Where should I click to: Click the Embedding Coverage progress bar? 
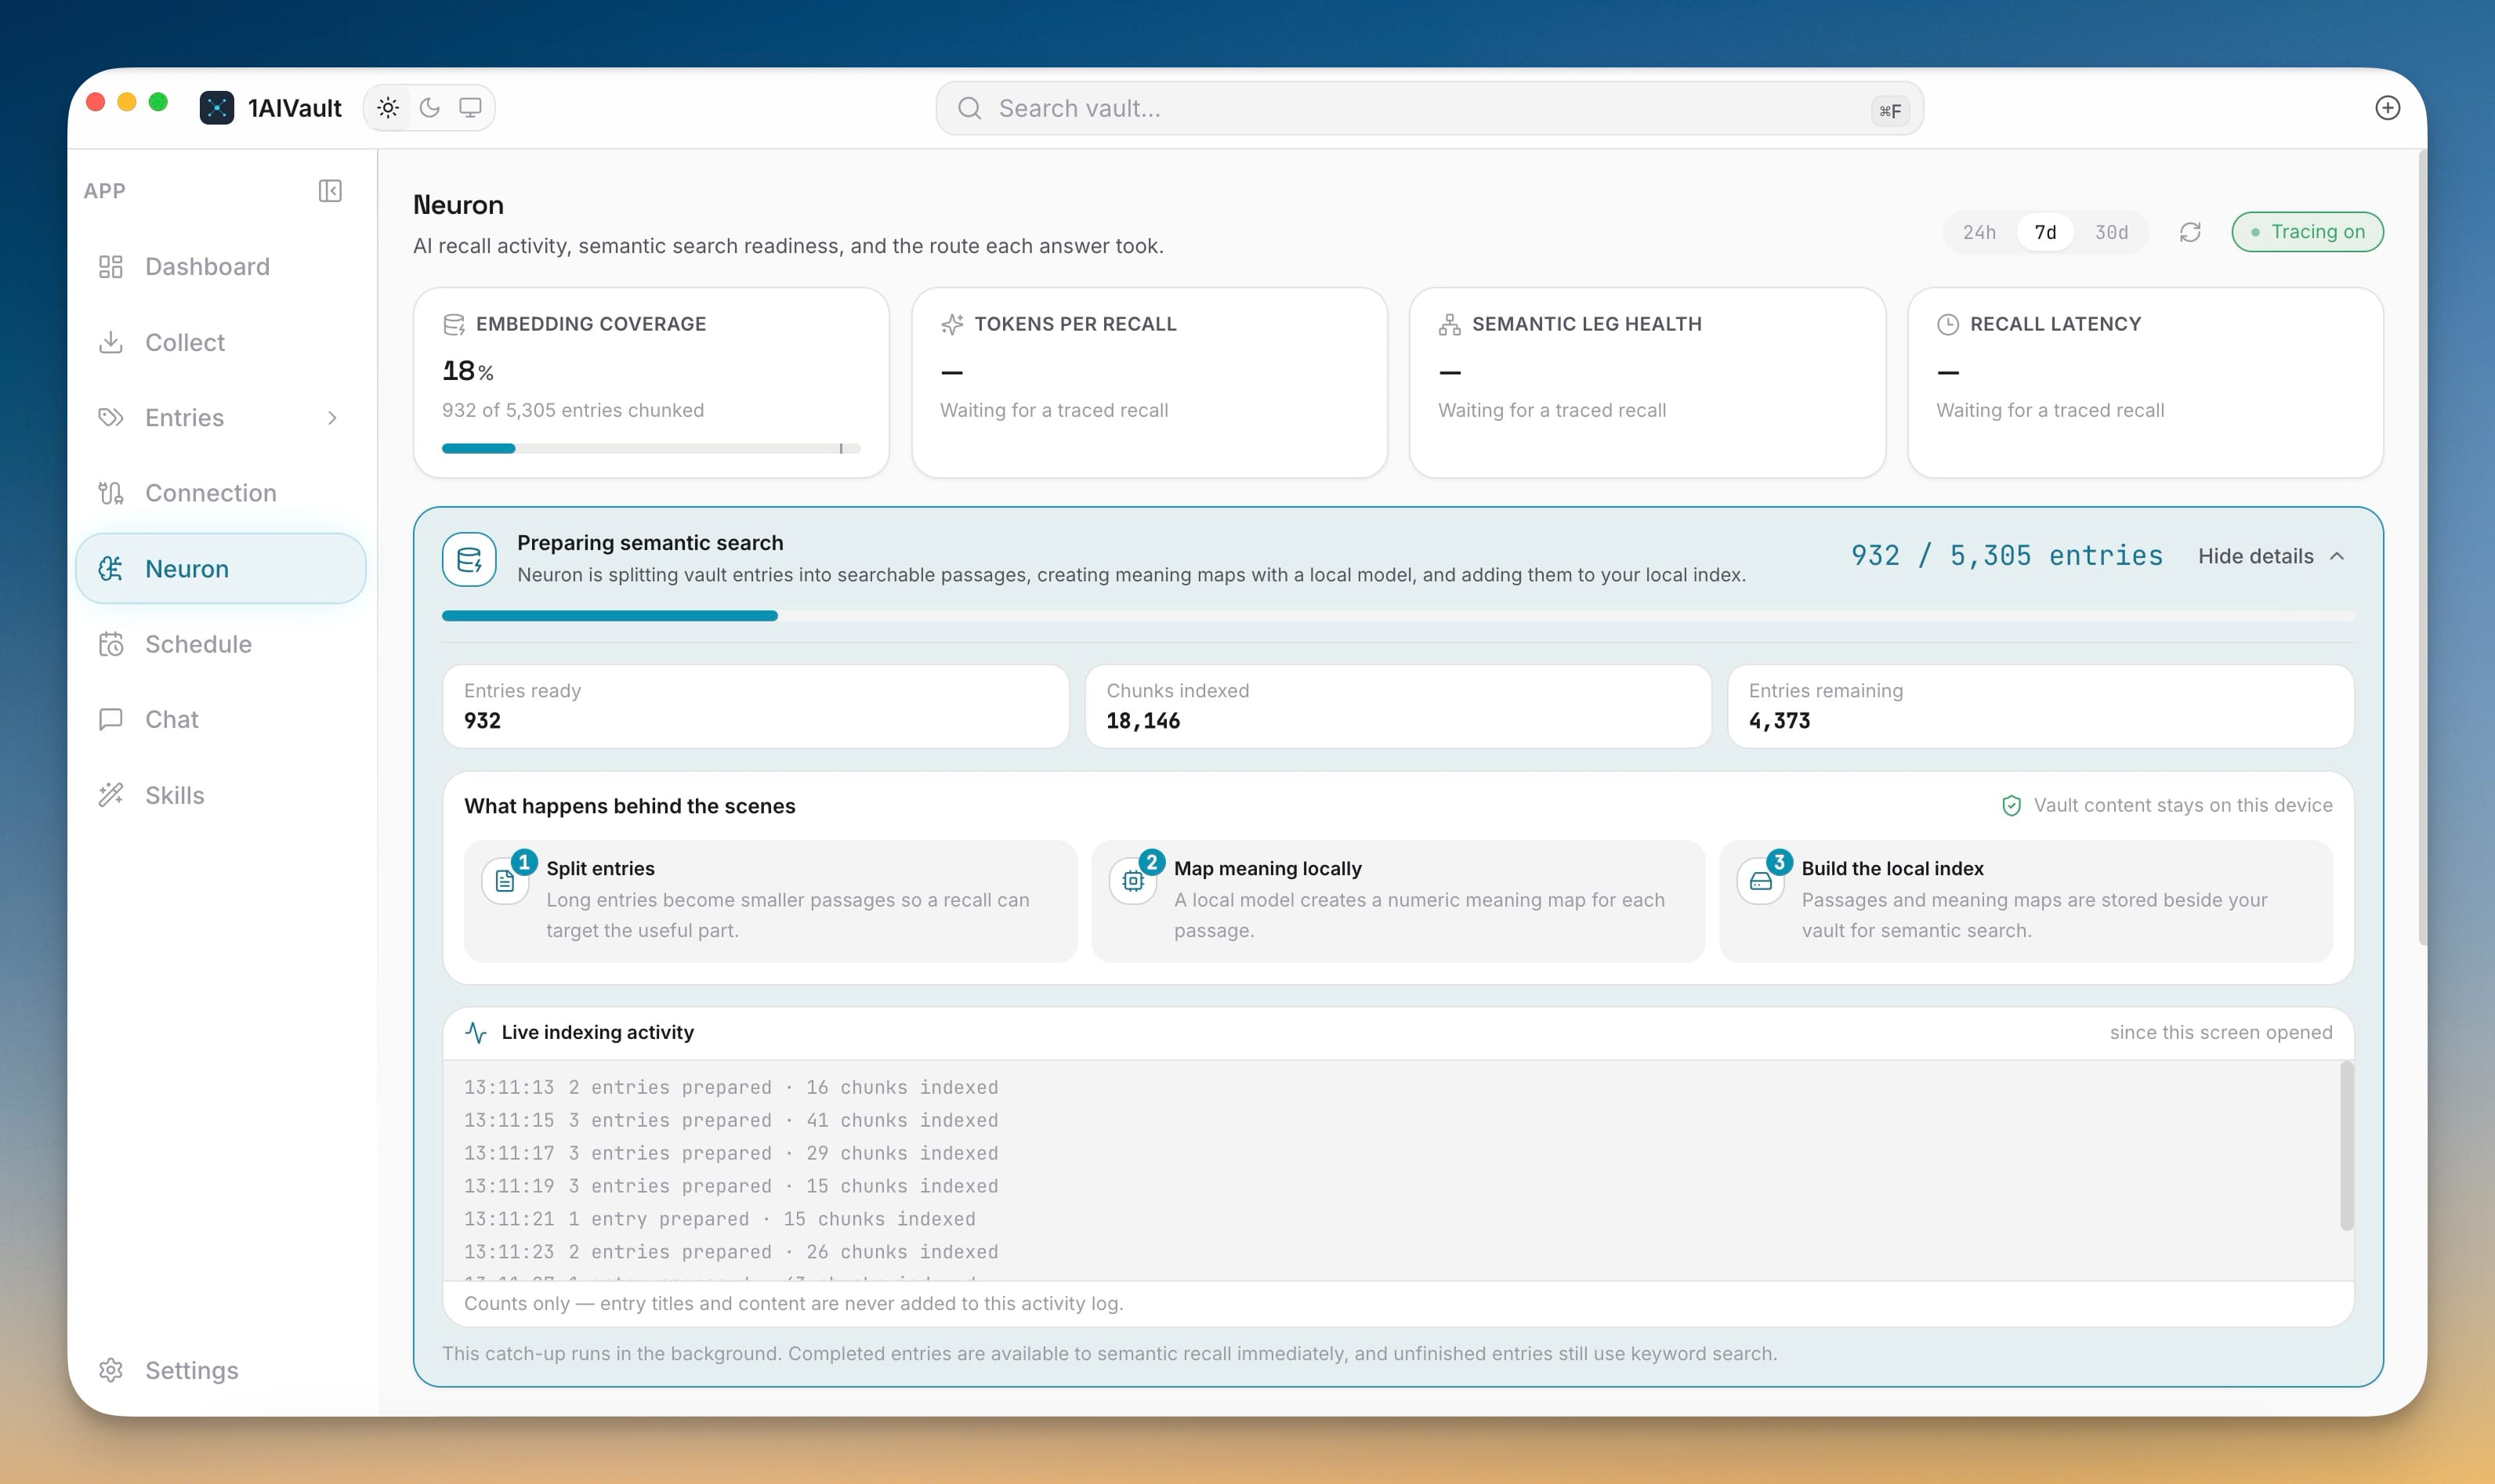pos(651,449)
